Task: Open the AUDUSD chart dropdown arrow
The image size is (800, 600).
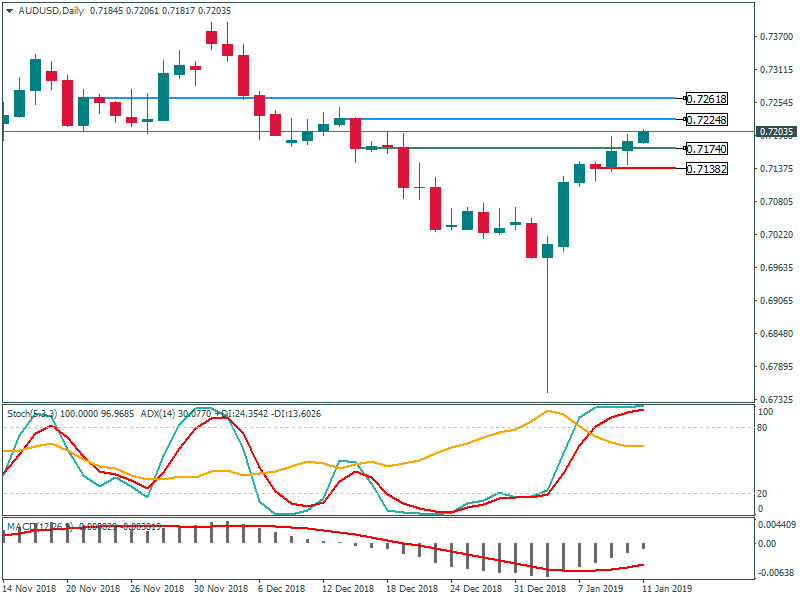Action: click(9, 11)
